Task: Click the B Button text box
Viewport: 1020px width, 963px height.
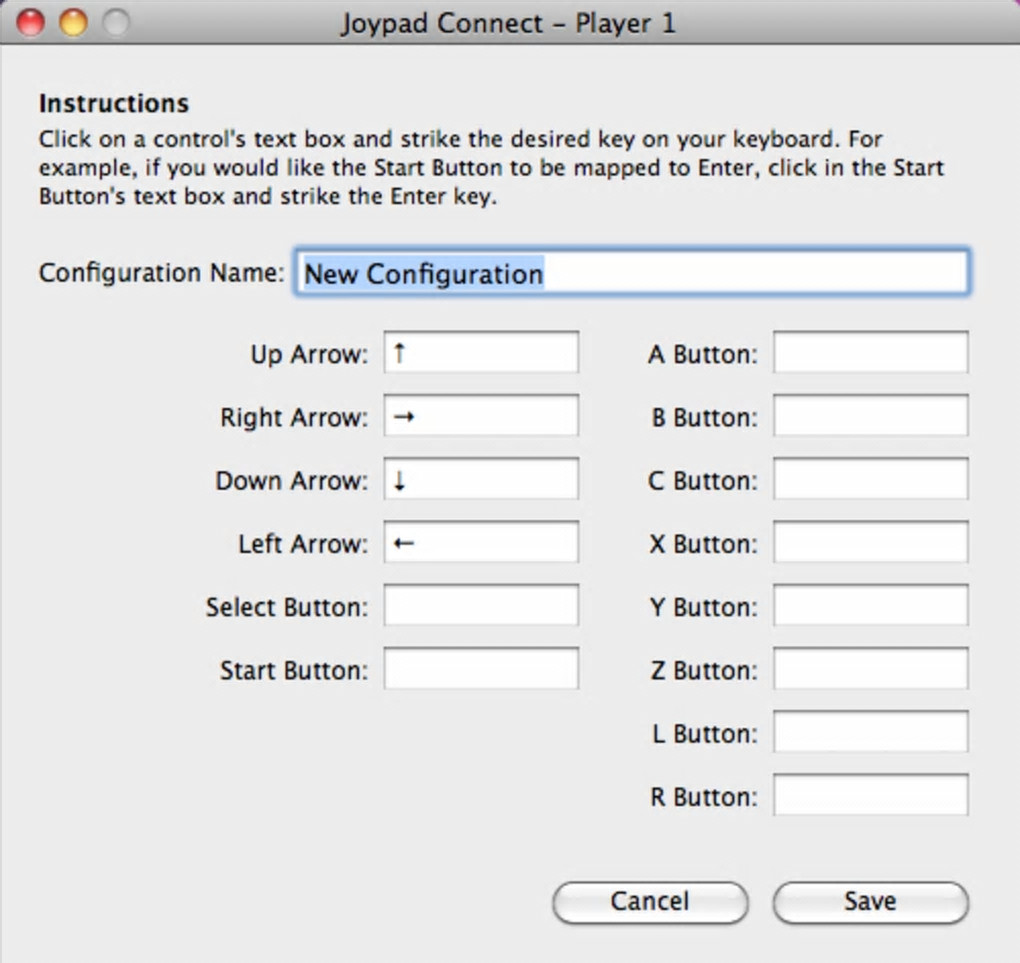Action: tap(870, 416)
